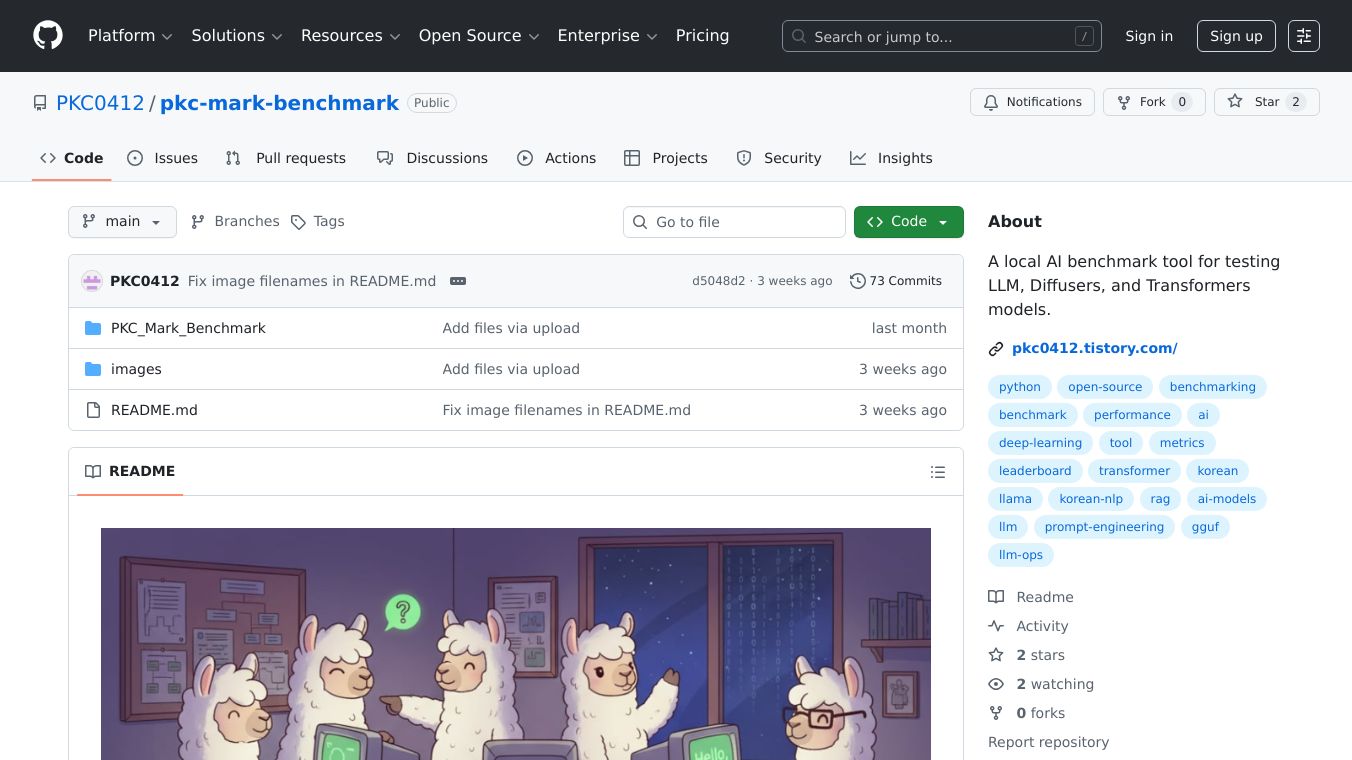Expand the Platform menu
1352x760 pixels.
tap(130, 36)
